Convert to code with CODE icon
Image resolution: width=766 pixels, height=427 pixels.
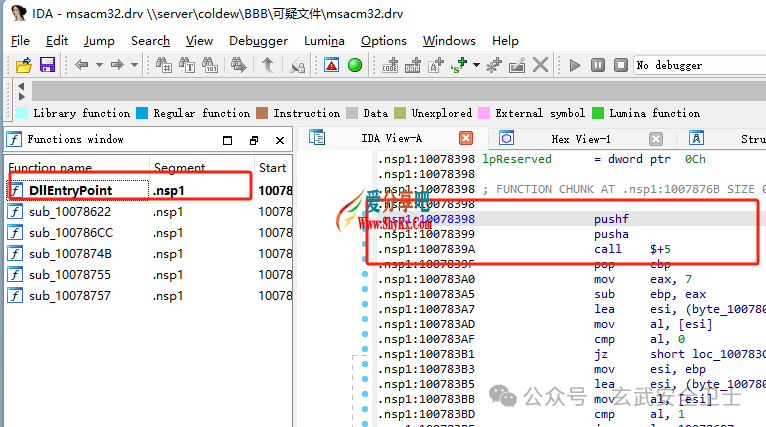pos(390,65)
